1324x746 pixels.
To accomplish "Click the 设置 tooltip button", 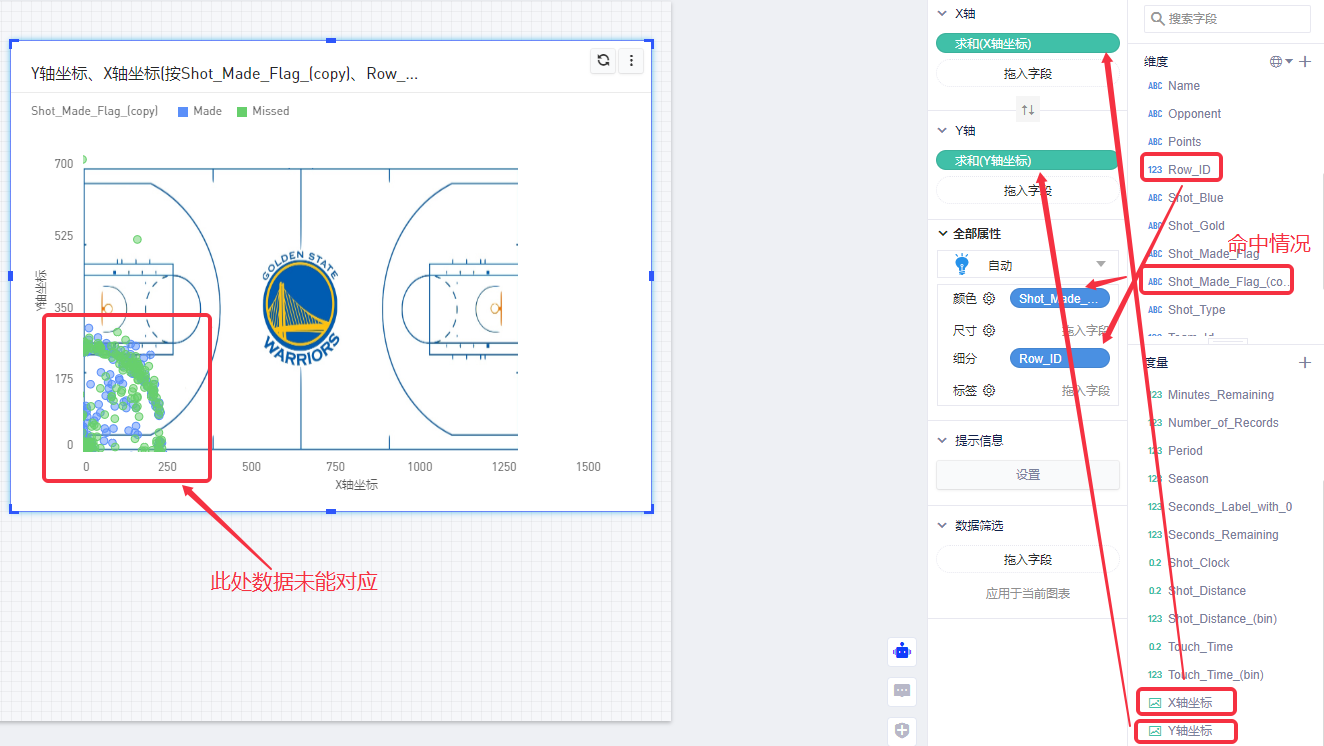I will point(1027,475).
